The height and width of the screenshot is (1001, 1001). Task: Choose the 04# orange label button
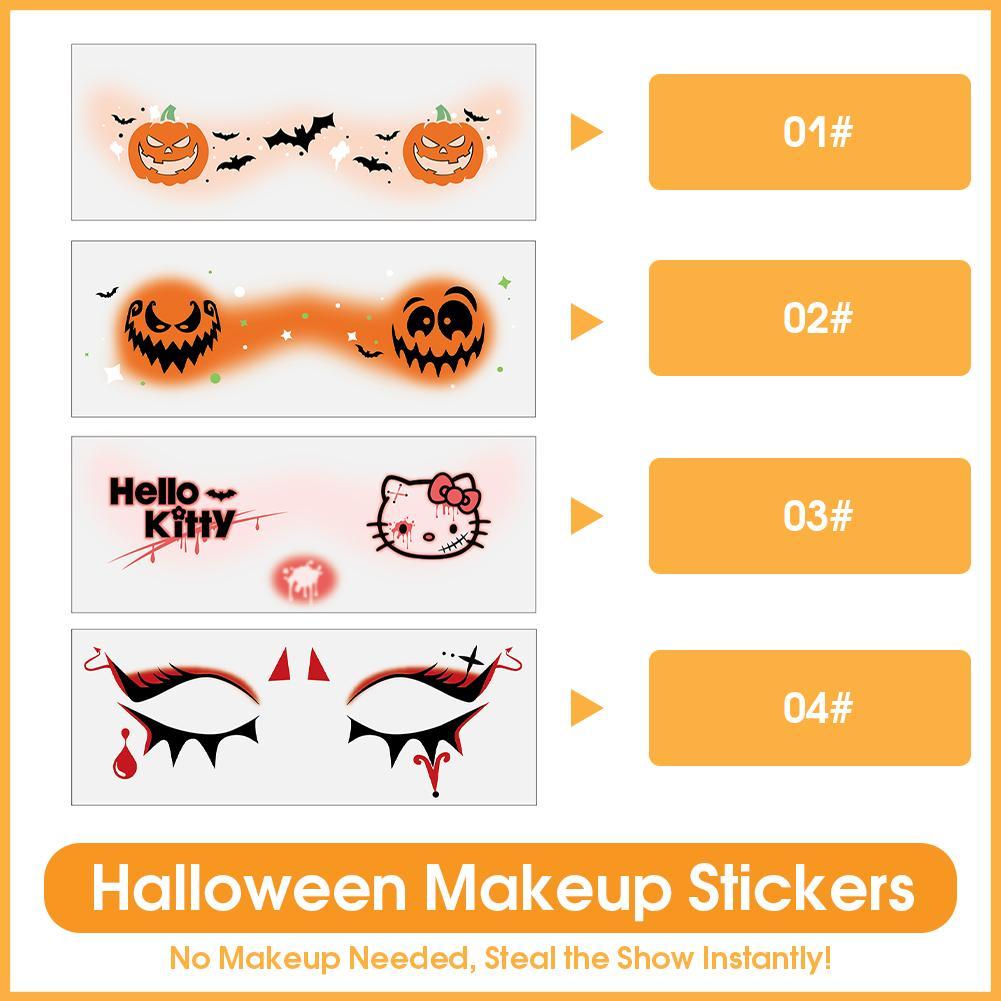[x=809, y=707]
